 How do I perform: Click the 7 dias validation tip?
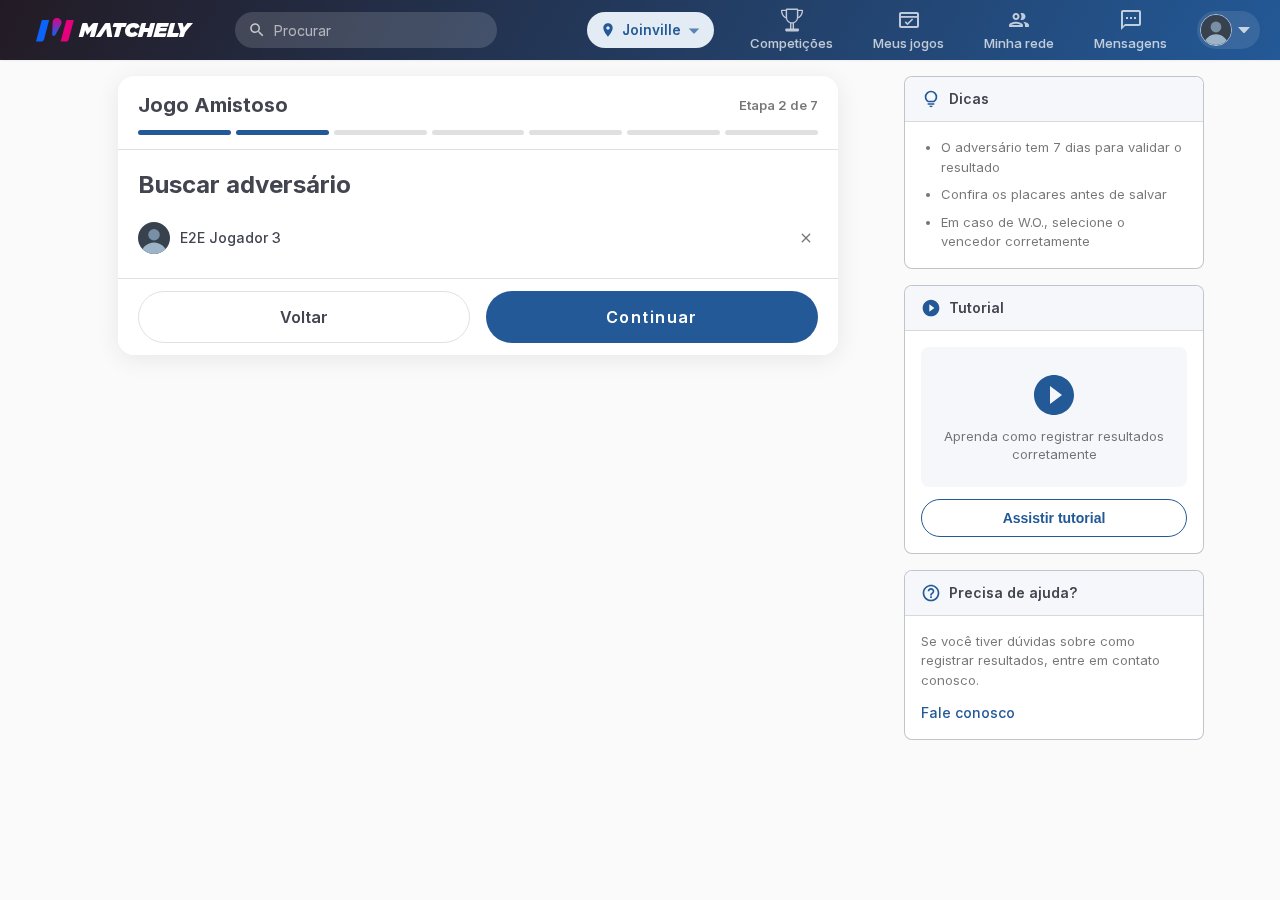[1061, 157]
